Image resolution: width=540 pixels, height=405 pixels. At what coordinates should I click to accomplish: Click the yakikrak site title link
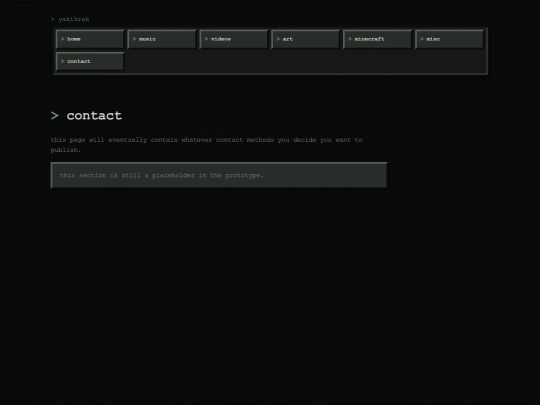click(70, 19)
